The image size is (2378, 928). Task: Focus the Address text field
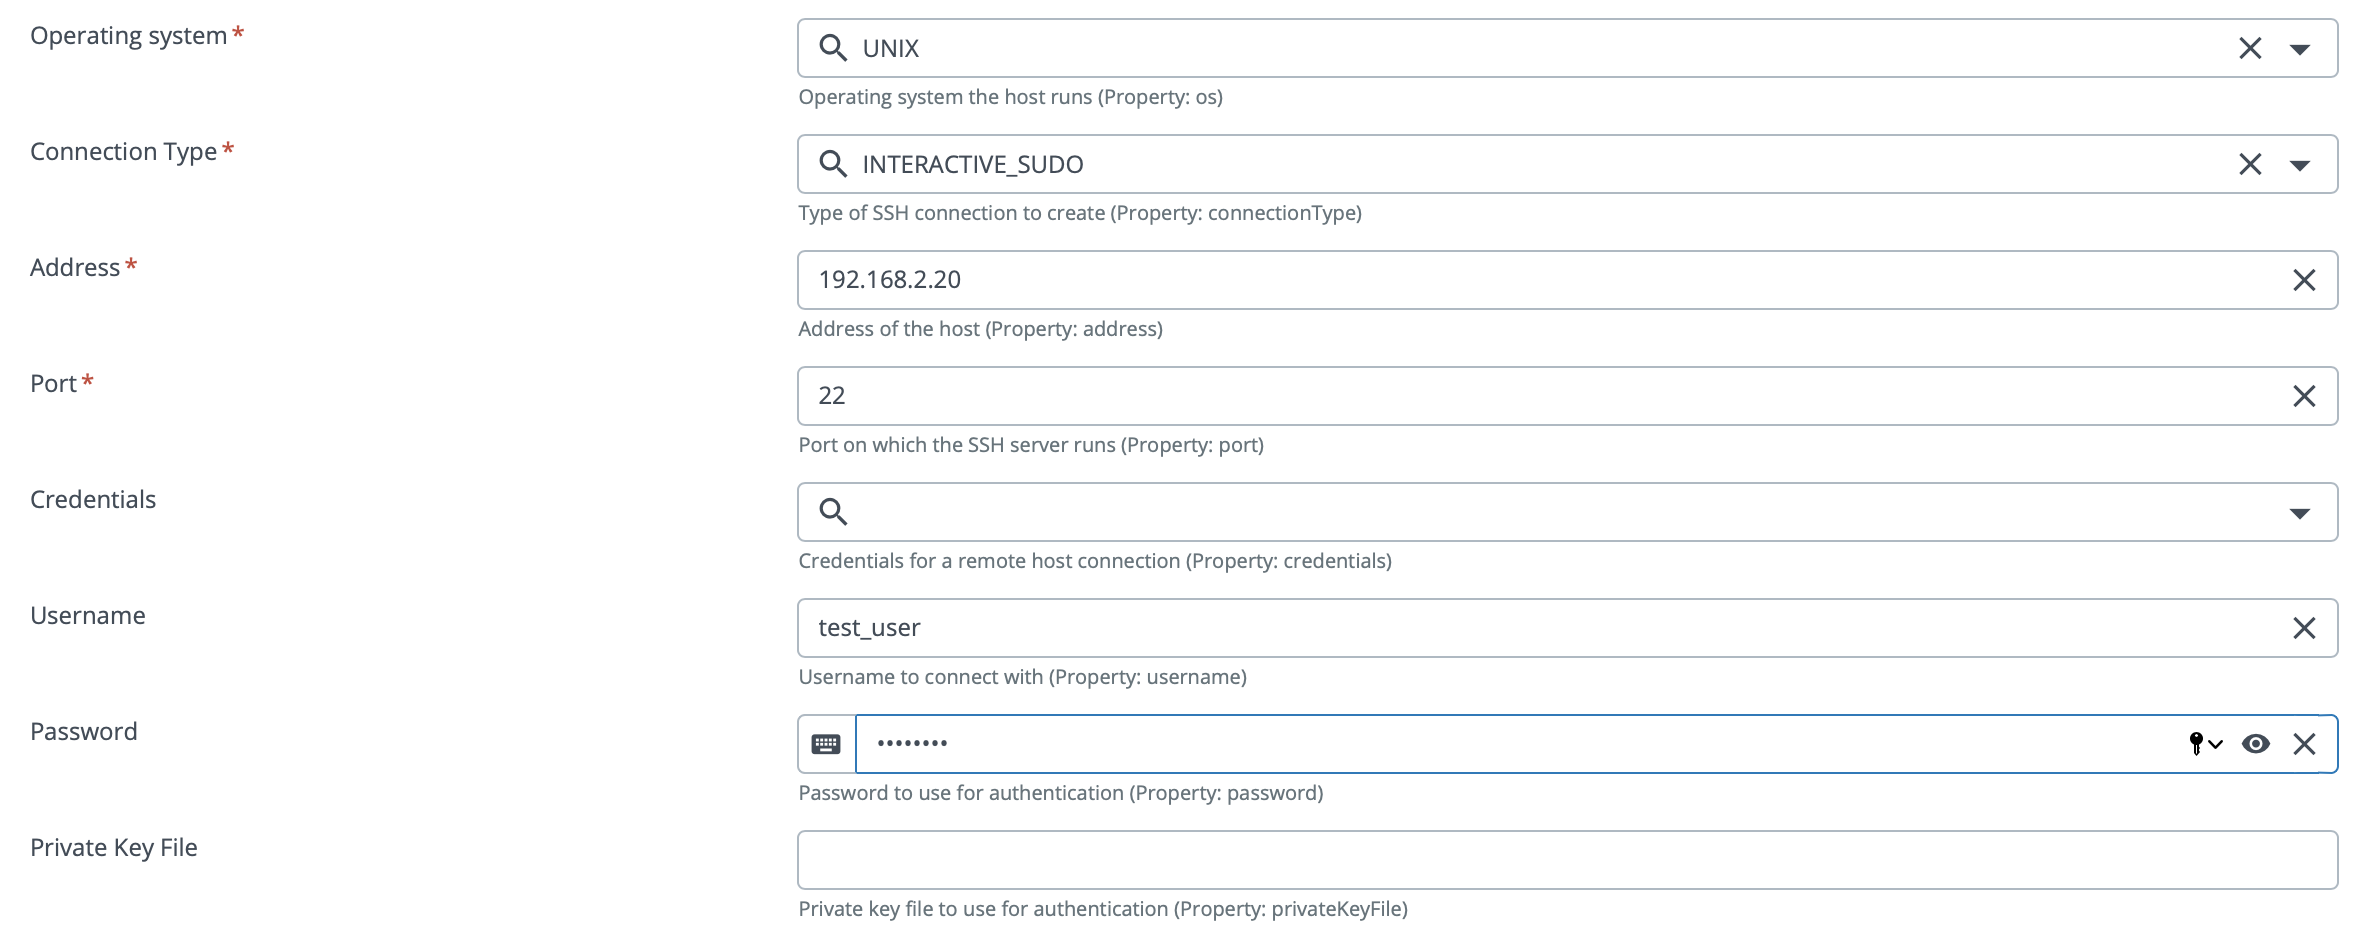[1540, 280]
